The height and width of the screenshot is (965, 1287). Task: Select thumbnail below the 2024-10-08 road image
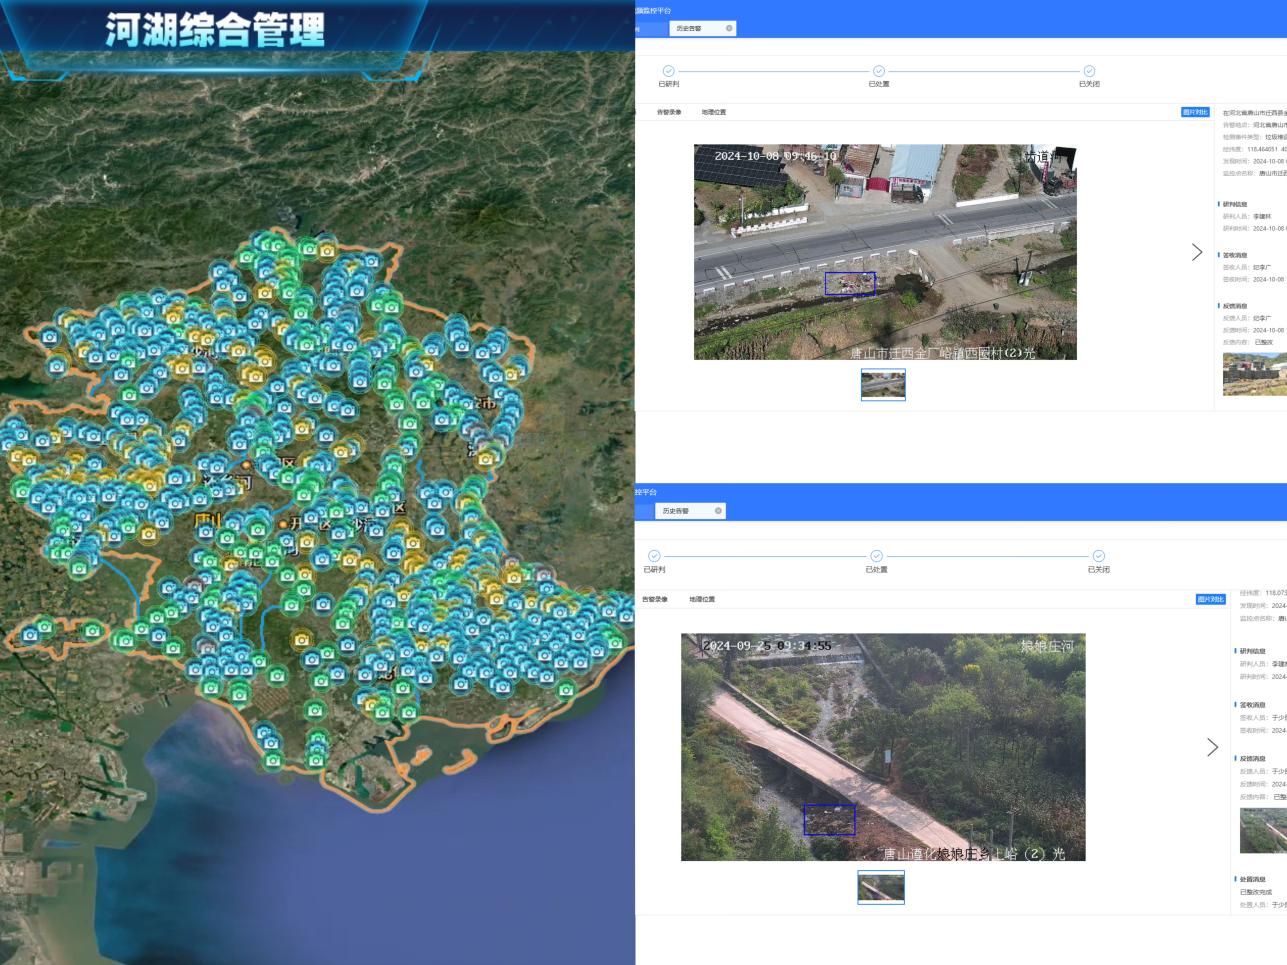click(x=883, y=384)
